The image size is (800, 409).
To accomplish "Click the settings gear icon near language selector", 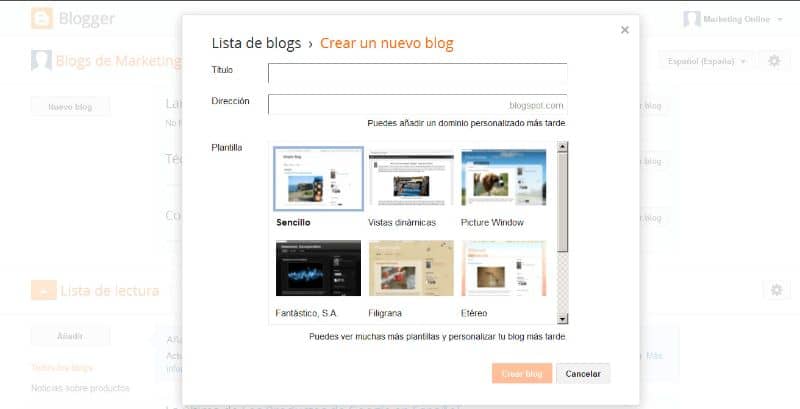I will 774,61.
